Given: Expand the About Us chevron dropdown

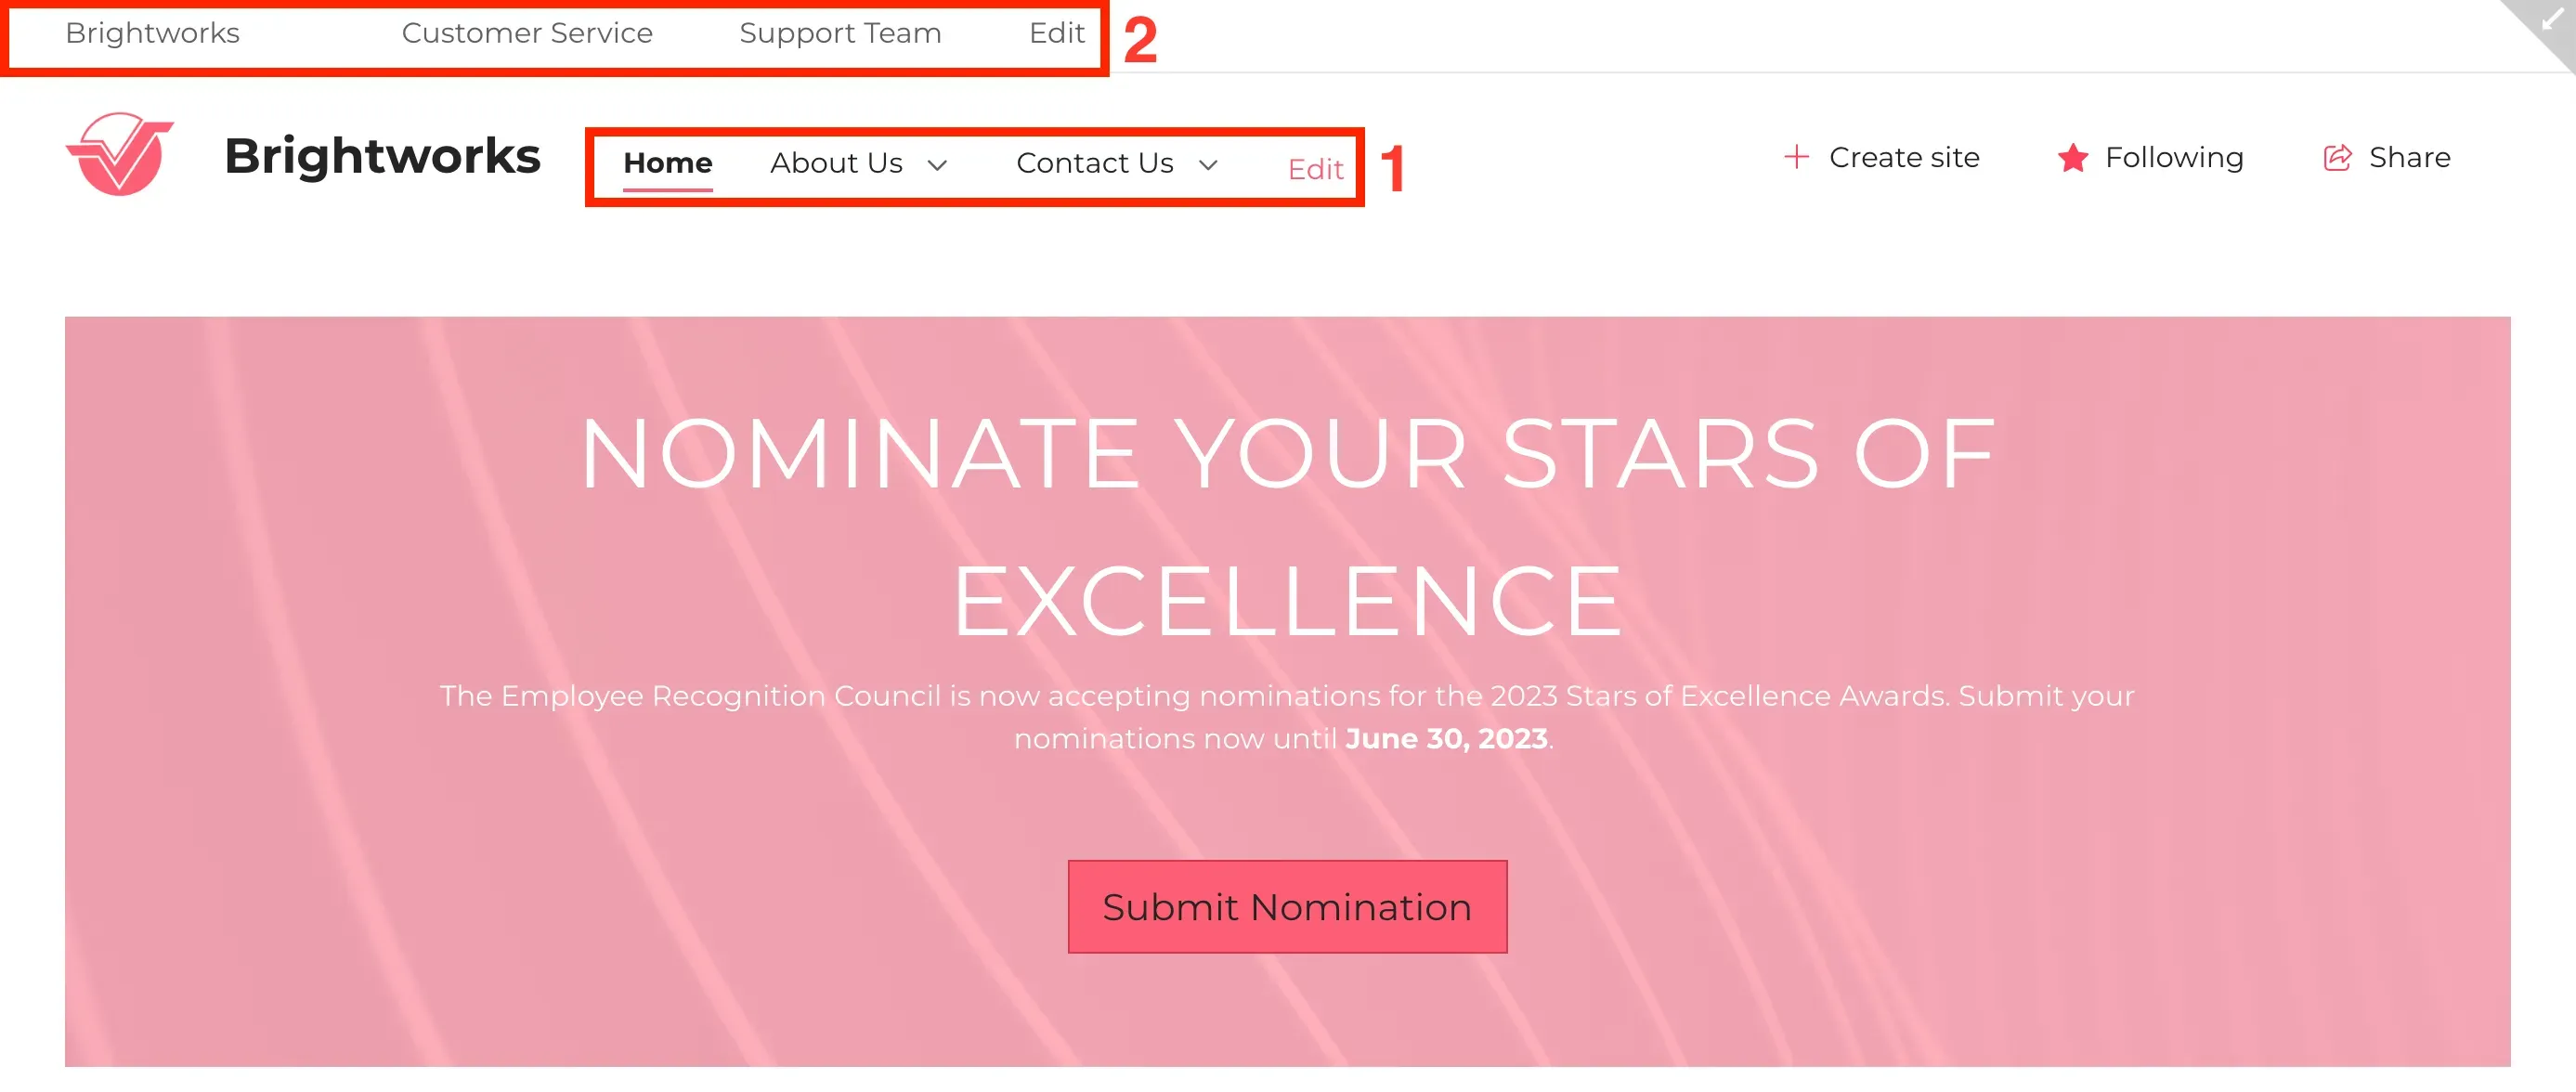Looking at the screenshot, I should pos(937,165).
